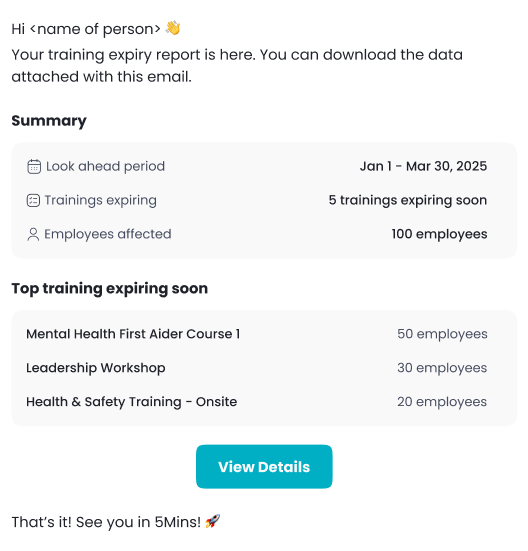The height and width of the screenshot is (551, 528).
Task: Click the Summary heading
Action: [49, 121]
